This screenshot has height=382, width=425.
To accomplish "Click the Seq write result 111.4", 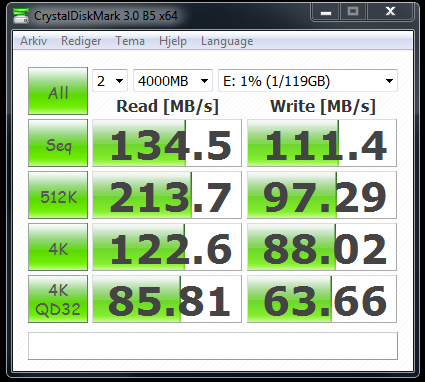I will tap(322, 143).
